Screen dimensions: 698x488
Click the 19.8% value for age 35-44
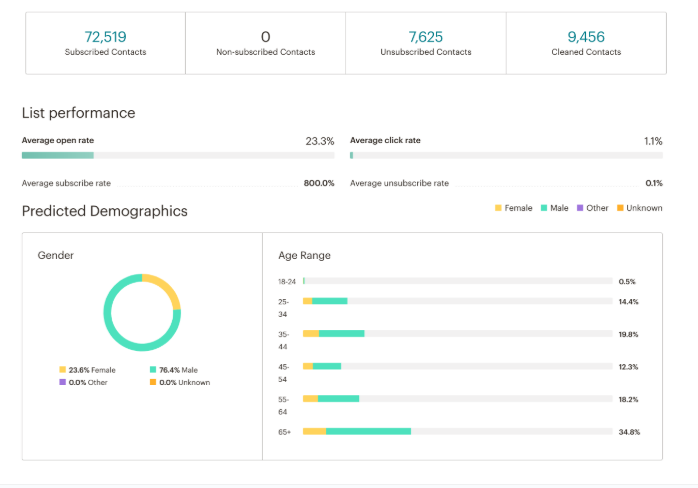tap(628, 334)
